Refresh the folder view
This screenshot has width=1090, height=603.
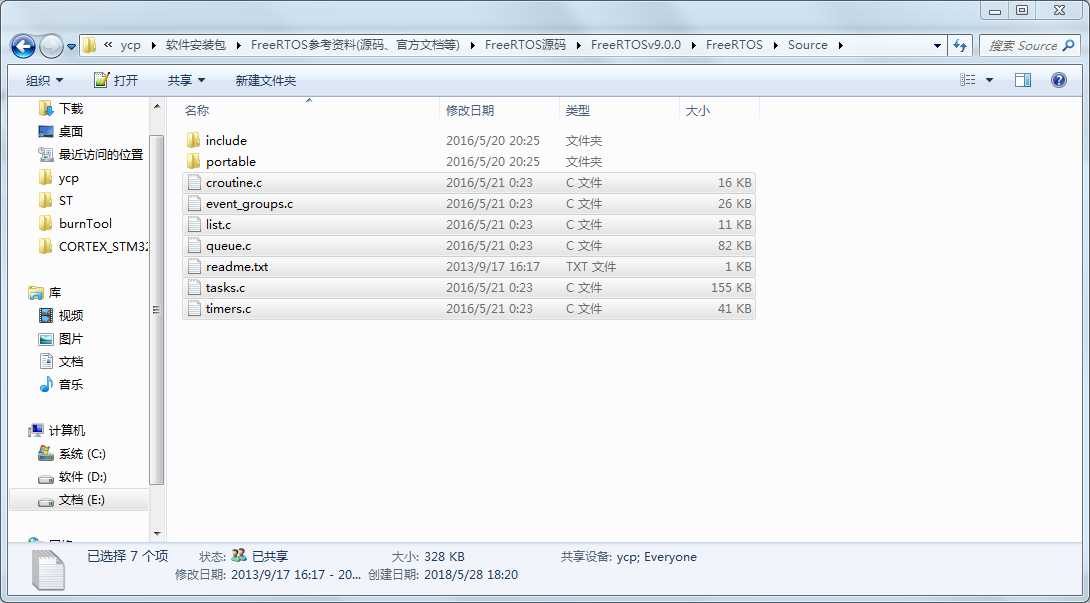960,46
